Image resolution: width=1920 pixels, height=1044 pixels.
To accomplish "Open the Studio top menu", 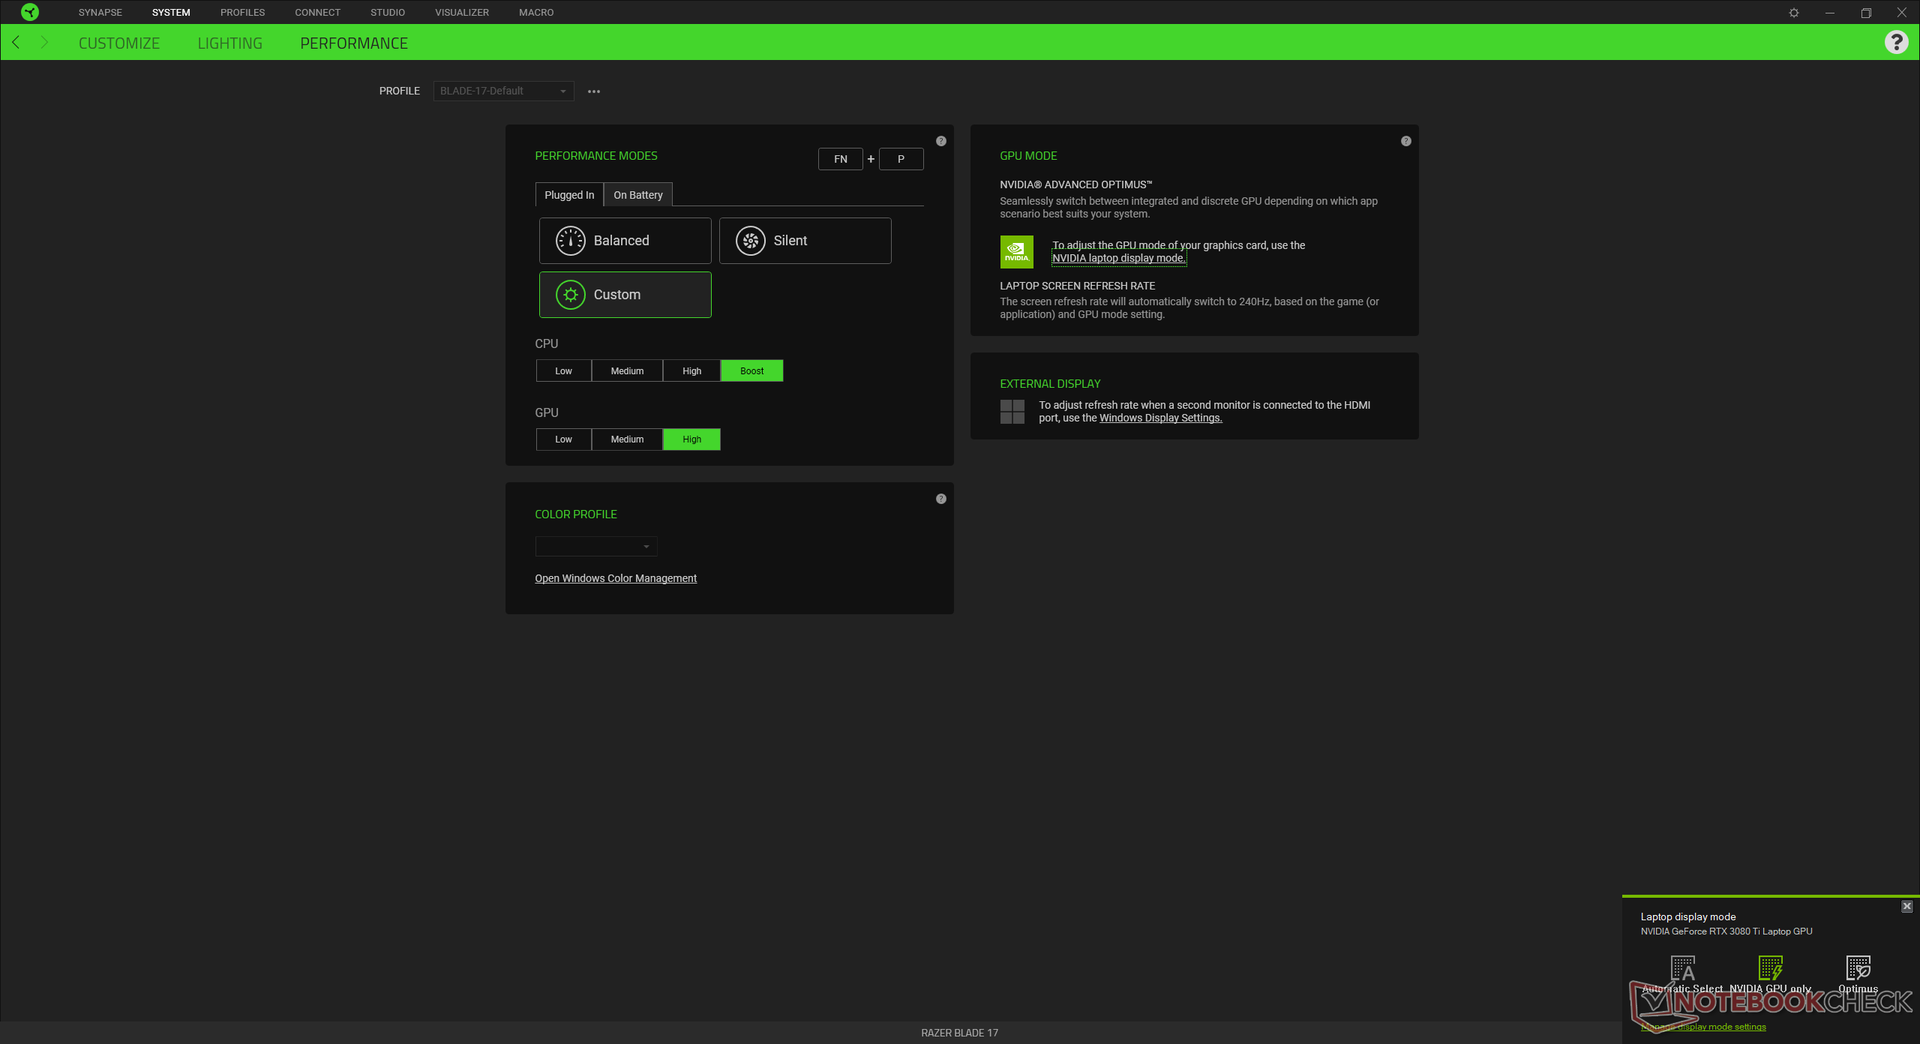I will [388, 13].
